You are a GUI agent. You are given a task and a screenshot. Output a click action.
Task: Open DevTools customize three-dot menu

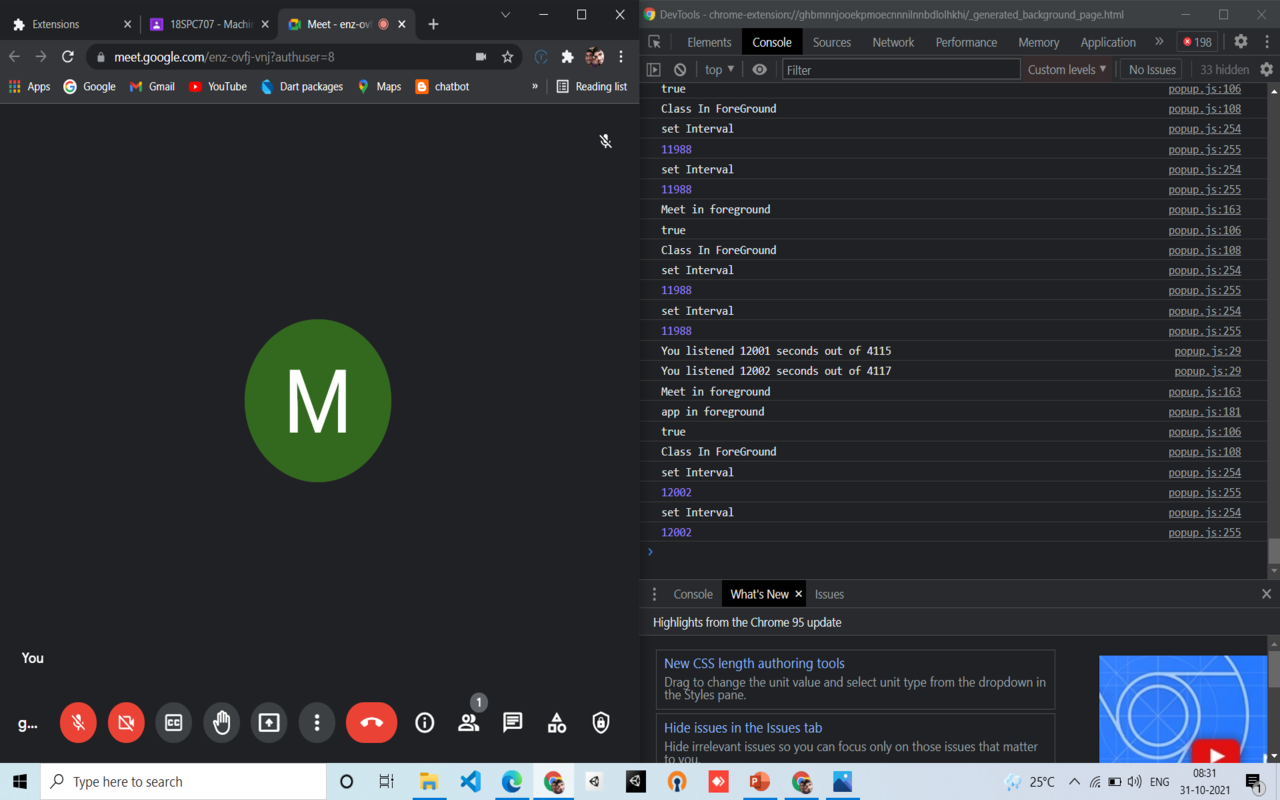click(1267, 42)
